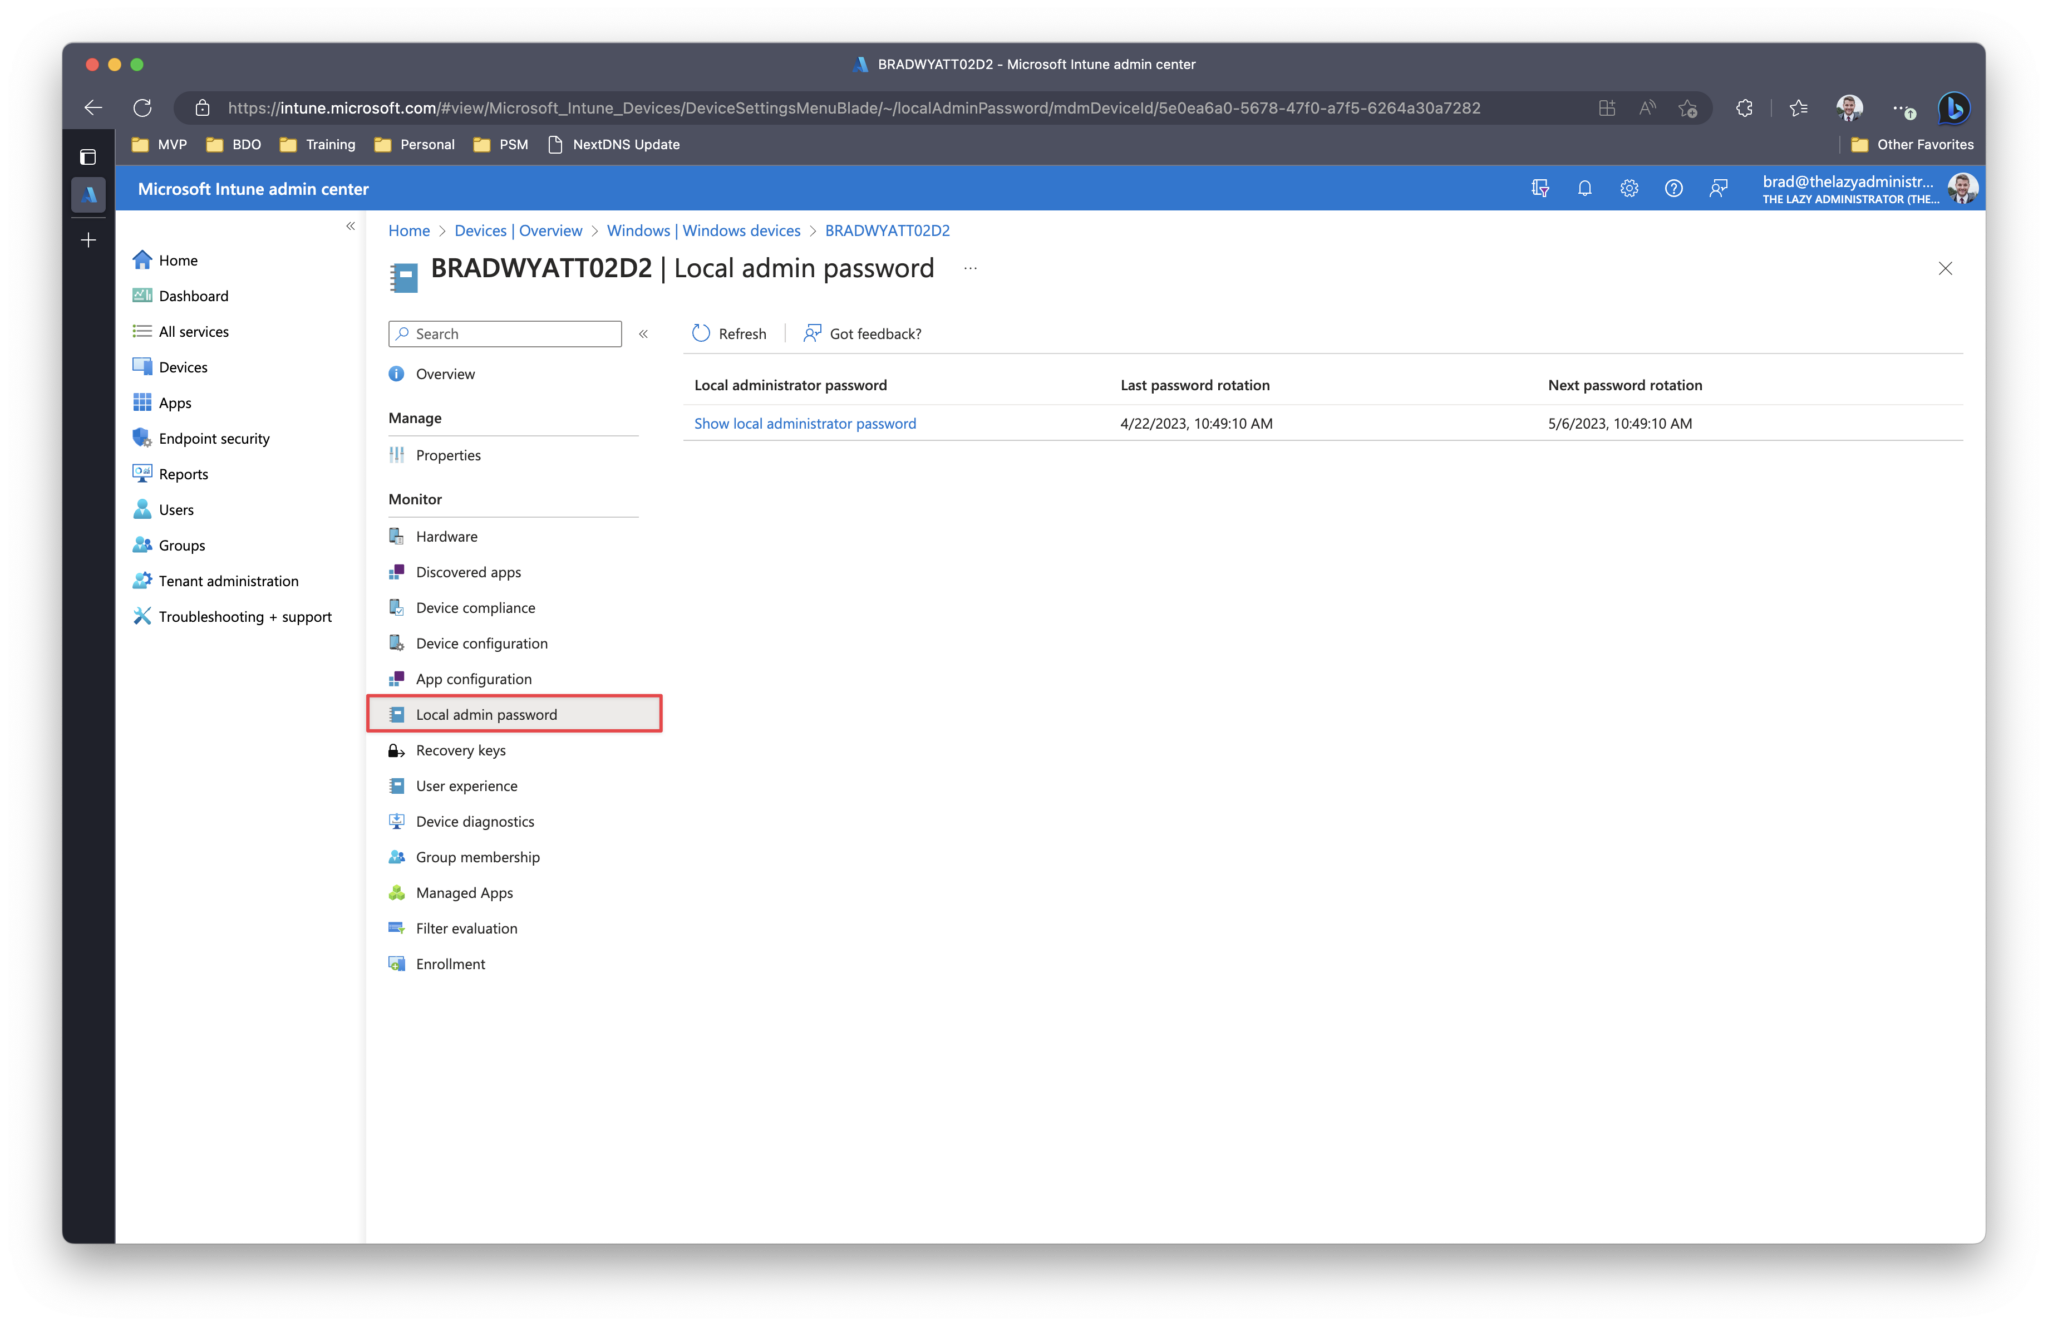This screenshot has height=1326, width=2048.
Task: Collapse the main Intune navigation pane
Action: click(350, 226)
